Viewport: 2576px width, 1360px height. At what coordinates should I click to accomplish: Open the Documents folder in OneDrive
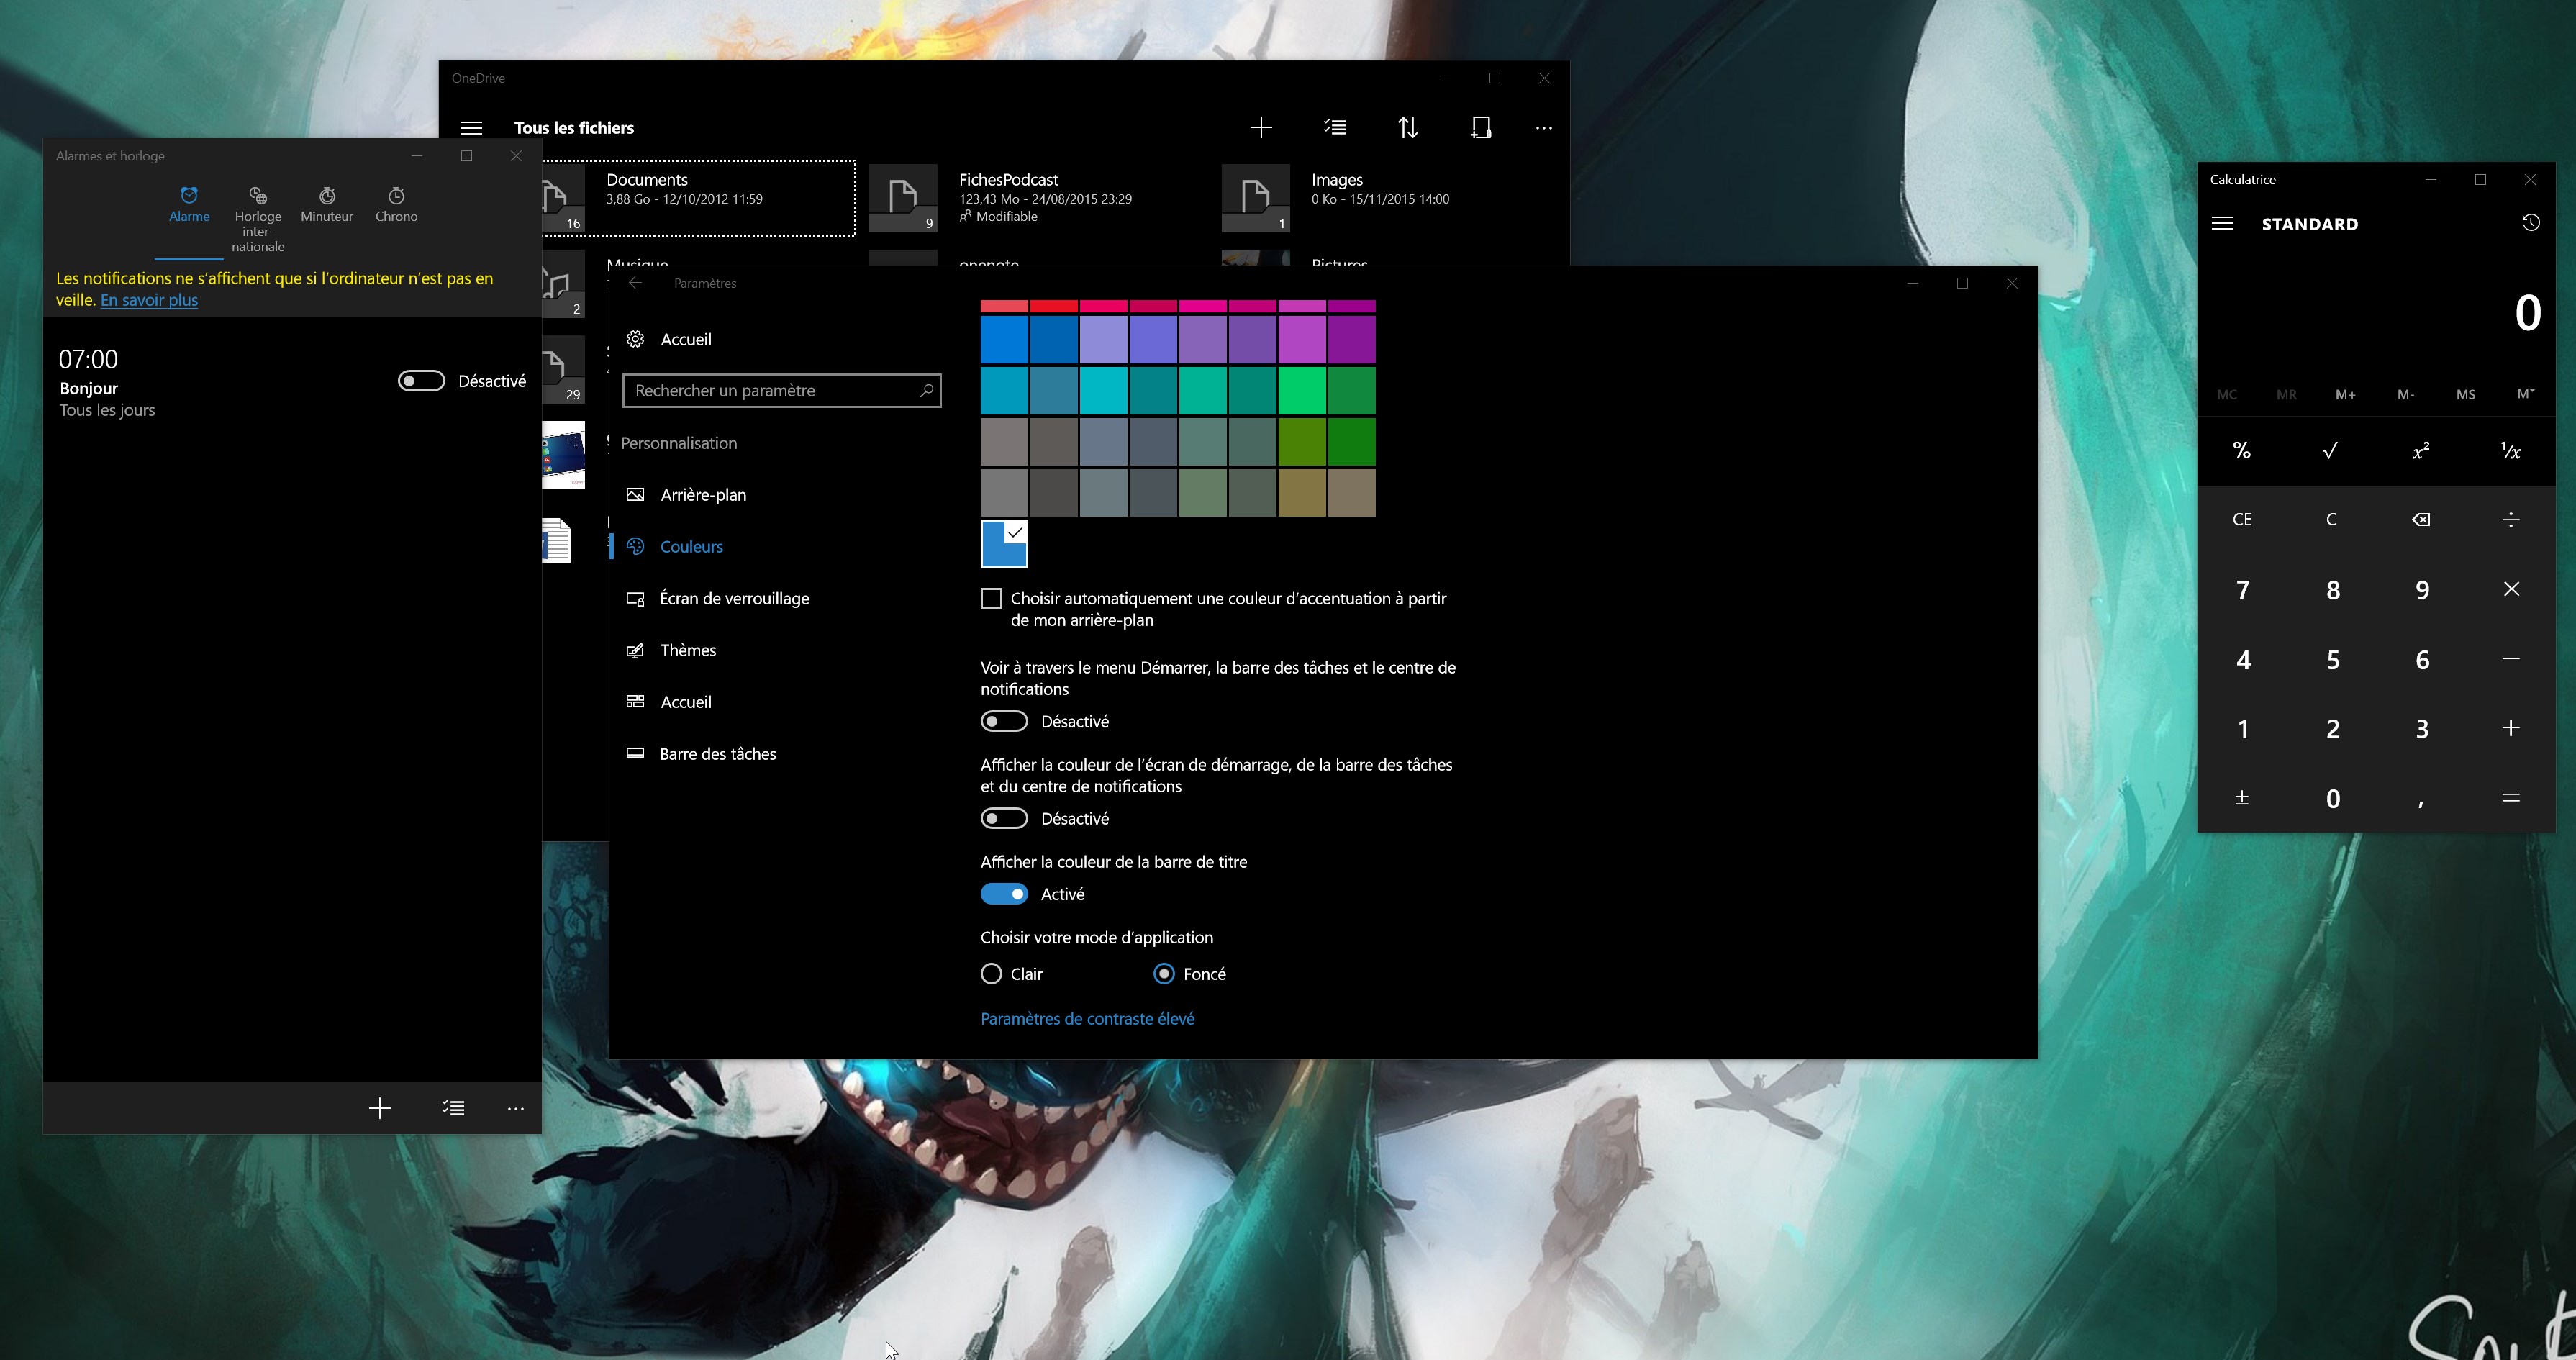pos(699,198)
